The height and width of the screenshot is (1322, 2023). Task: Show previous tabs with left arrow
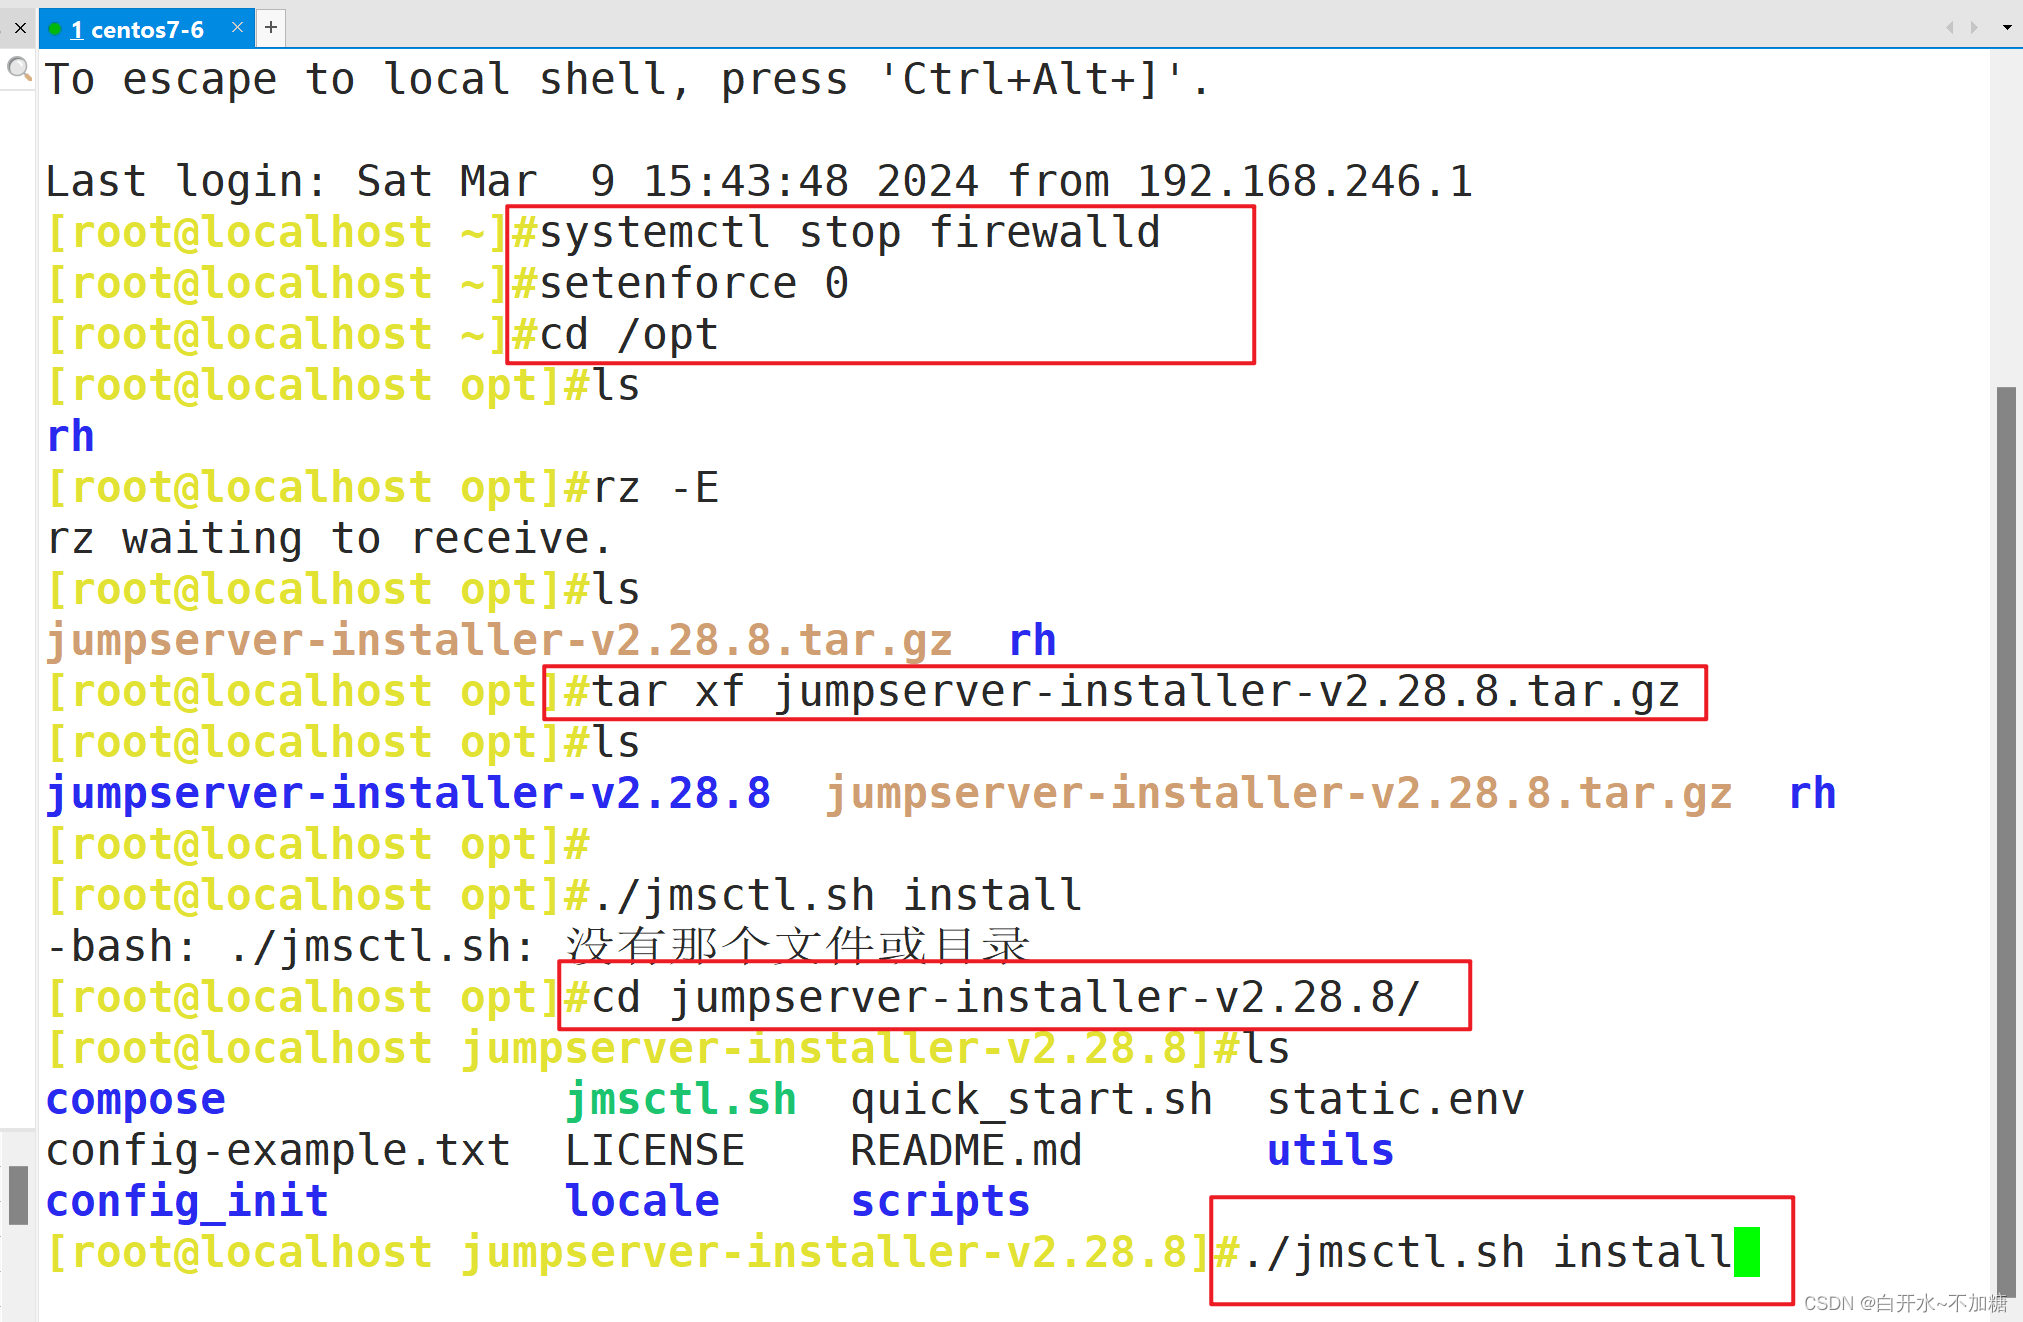[1949, 28]
